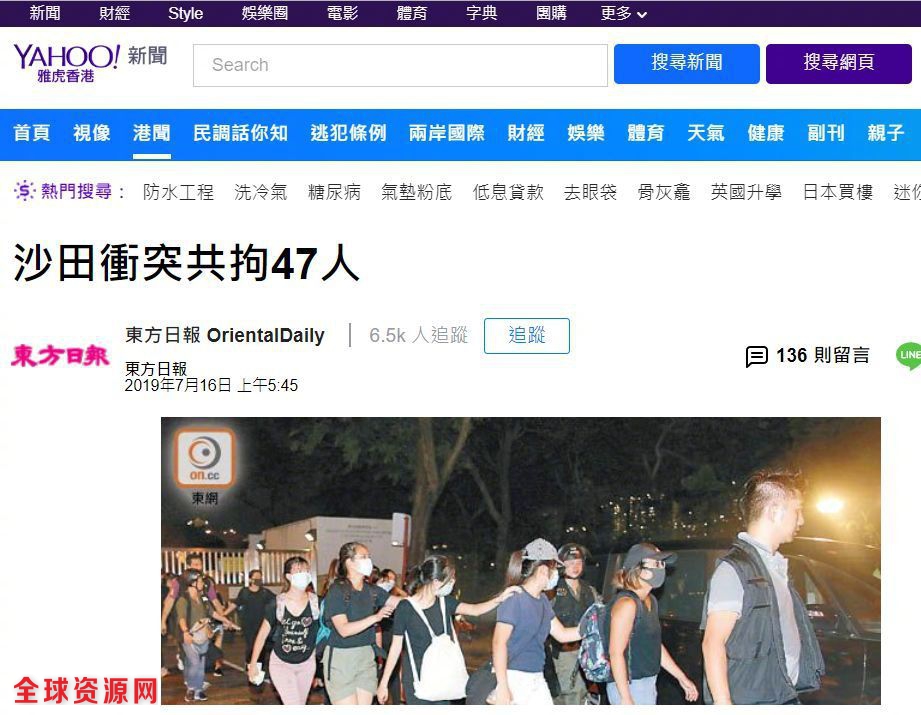The image size is (921, 715).
Task: Click trending search 防水工程
Action: [178, 192]
